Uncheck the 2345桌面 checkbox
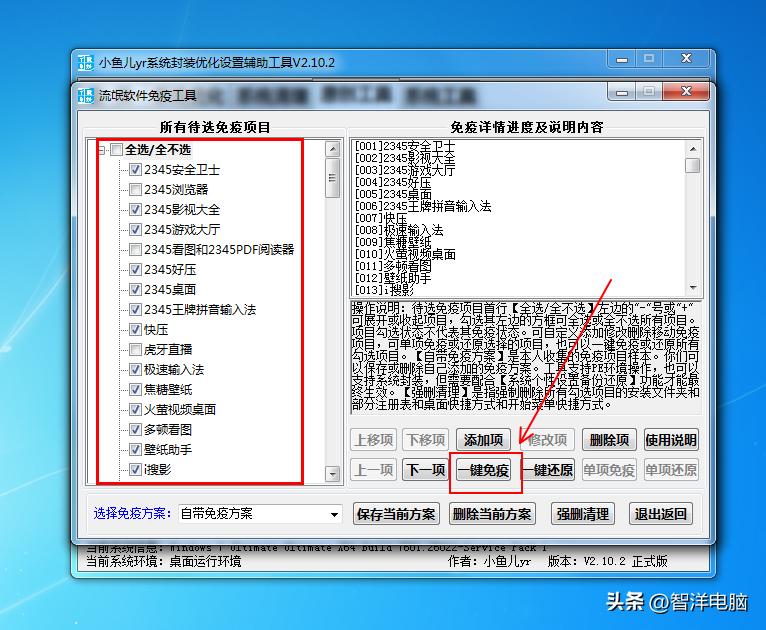The width and height of the screenshot is (766, 630). (135, 290)
